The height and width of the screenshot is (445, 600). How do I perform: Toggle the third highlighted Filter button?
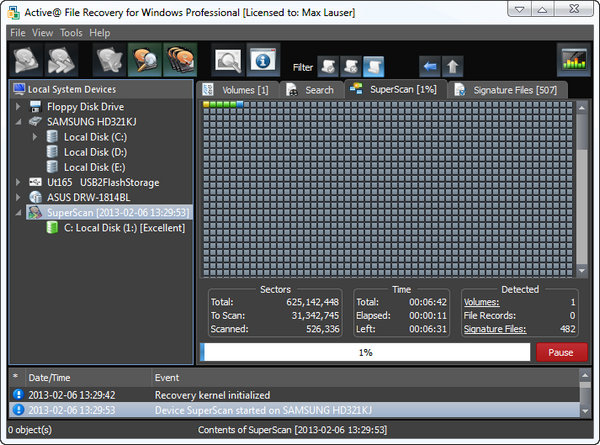tap(373, 67)
